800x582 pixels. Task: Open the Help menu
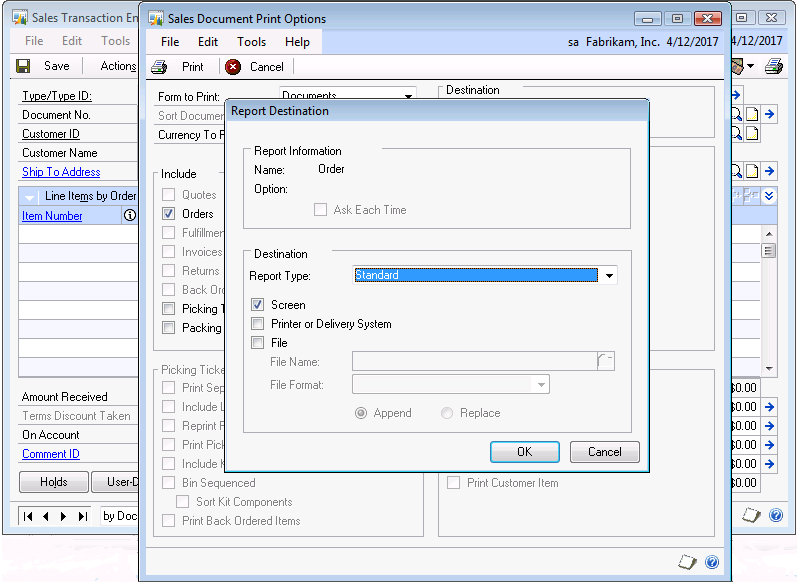pos(297,42)
